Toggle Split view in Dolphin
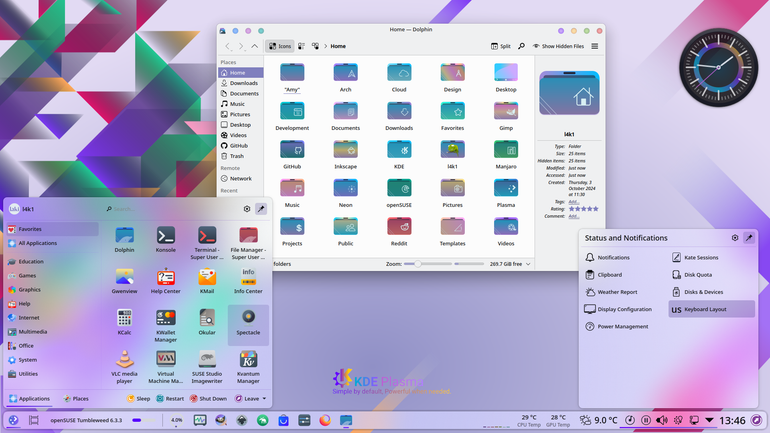 pos(500,46)
